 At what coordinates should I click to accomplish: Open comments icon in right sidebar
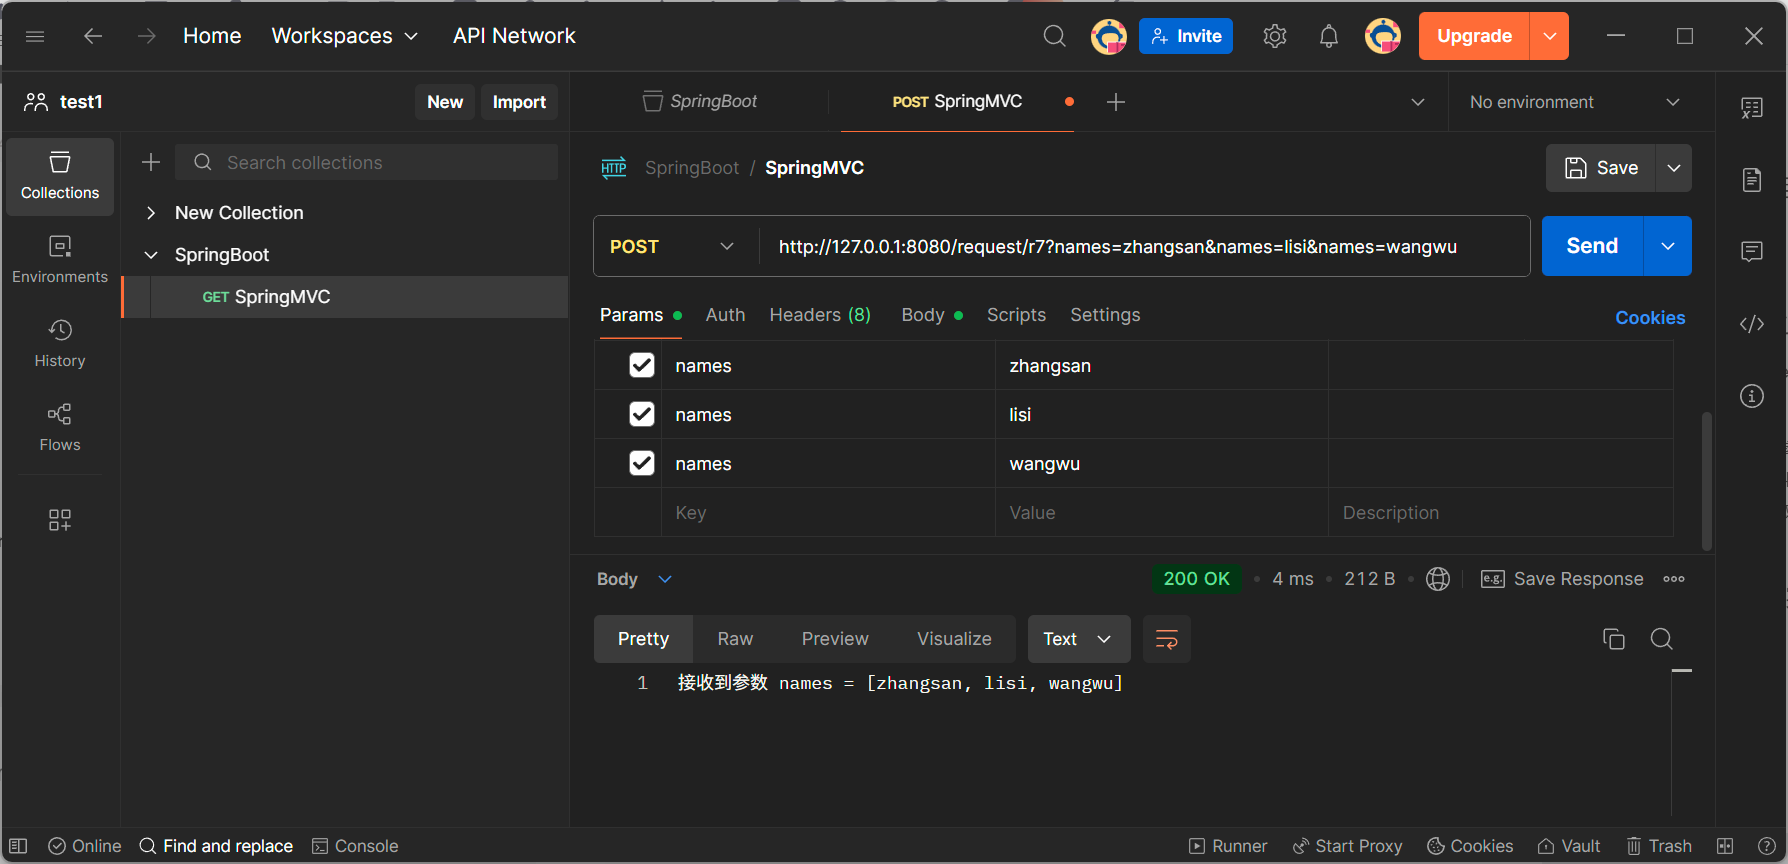click(1752, 251)
